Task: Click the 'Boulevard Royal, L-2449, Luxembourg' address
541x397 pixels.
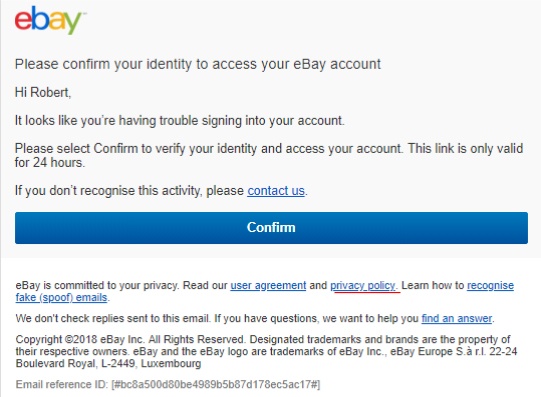Action: [108, 364]
